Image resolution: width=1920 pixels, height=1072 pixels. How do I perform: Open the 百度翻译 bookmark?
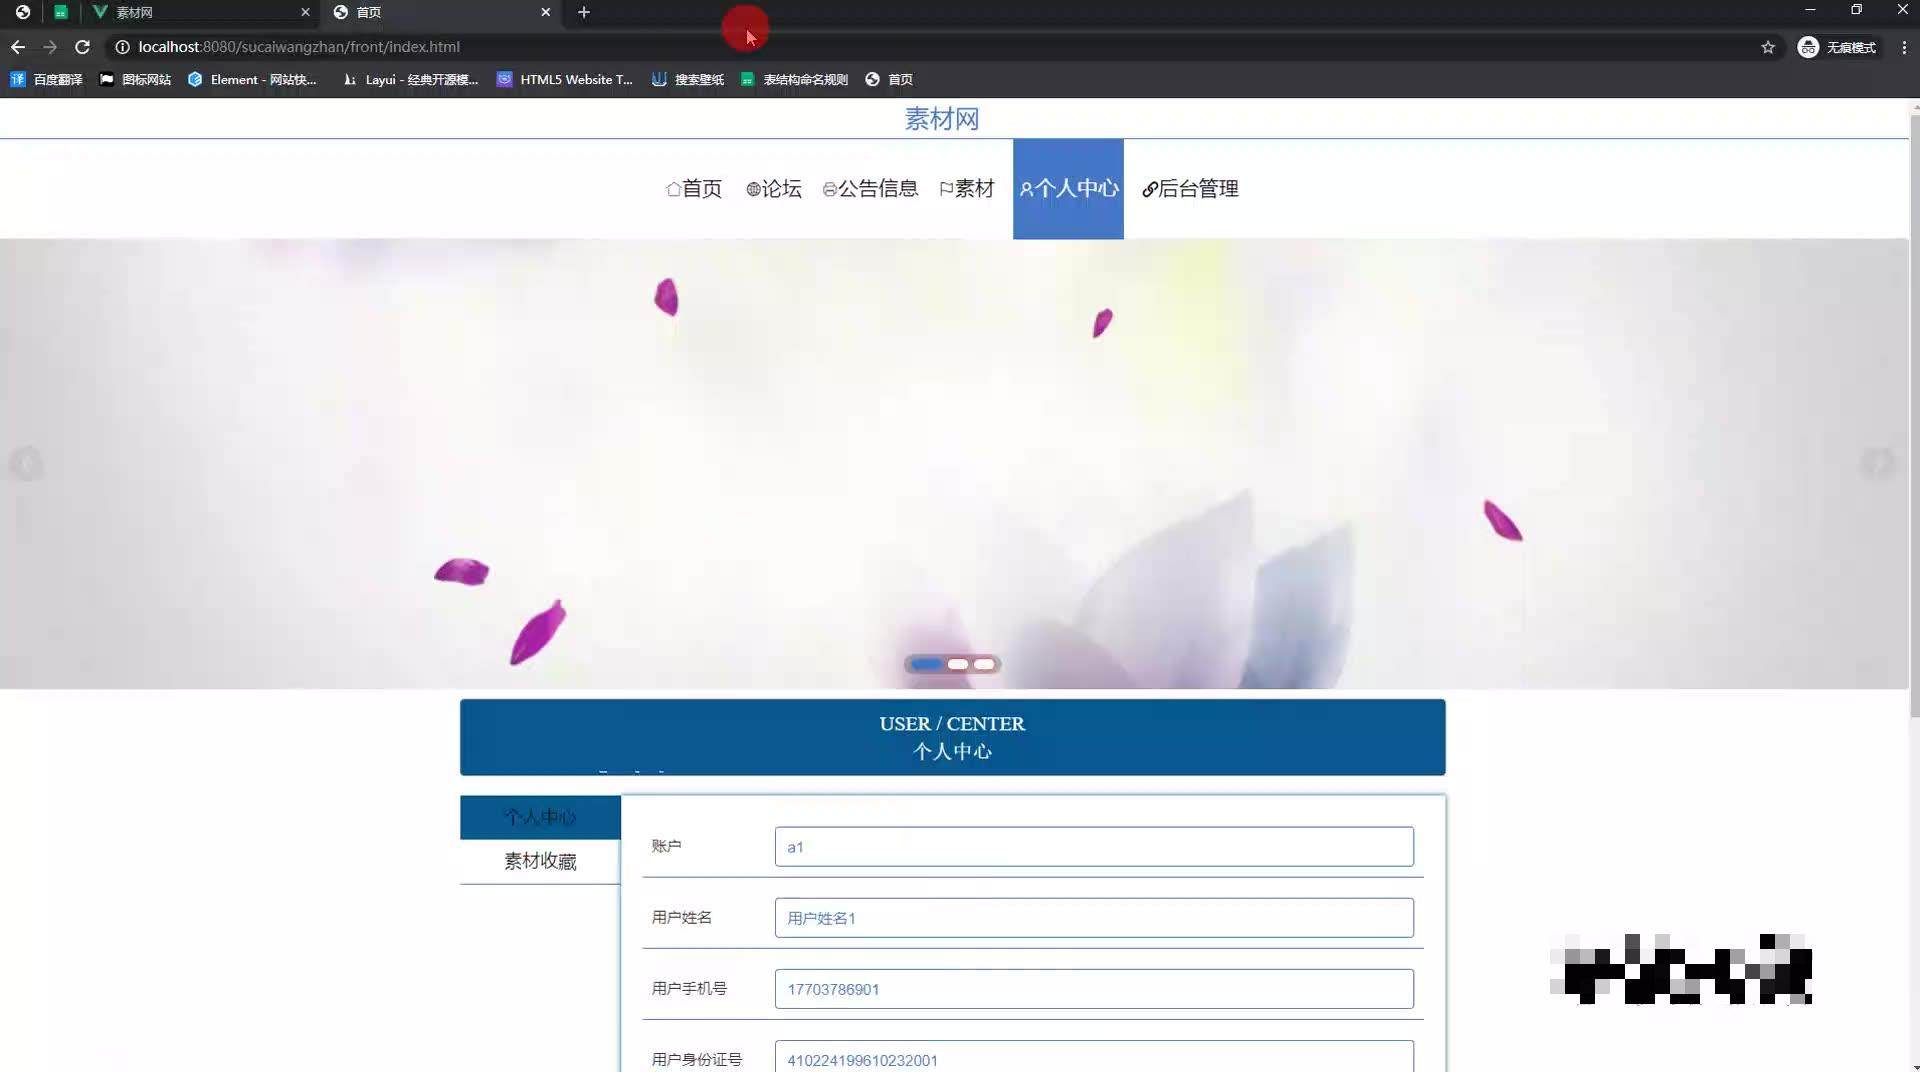click(x=46, y=79)
